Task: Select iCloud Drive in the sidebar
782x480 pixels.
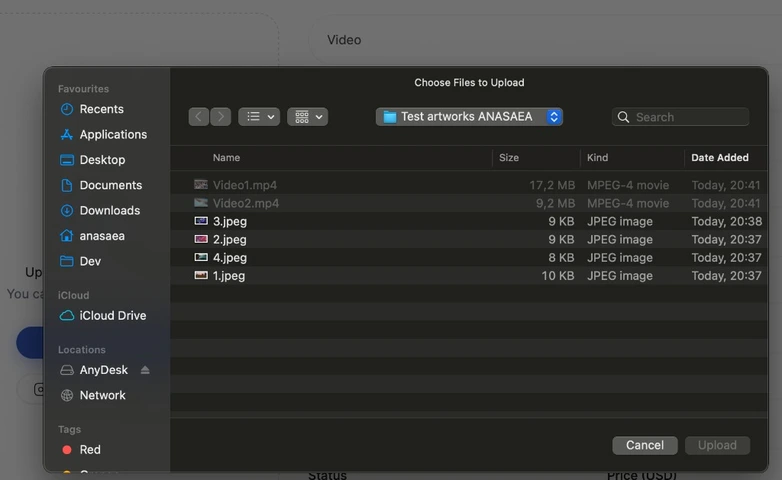Action: point(112,315)
